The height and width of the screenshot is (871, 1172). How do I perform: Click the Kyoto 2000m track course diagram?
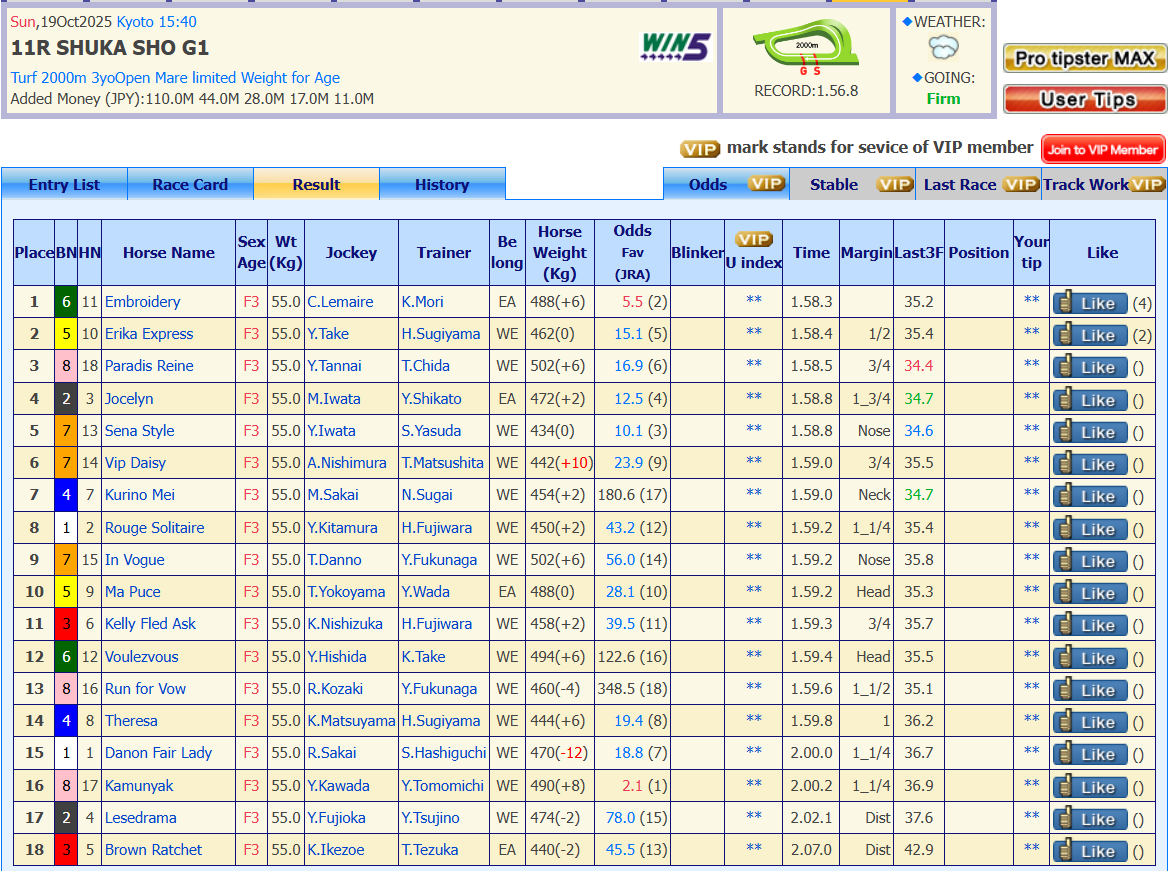click(806, 48)
